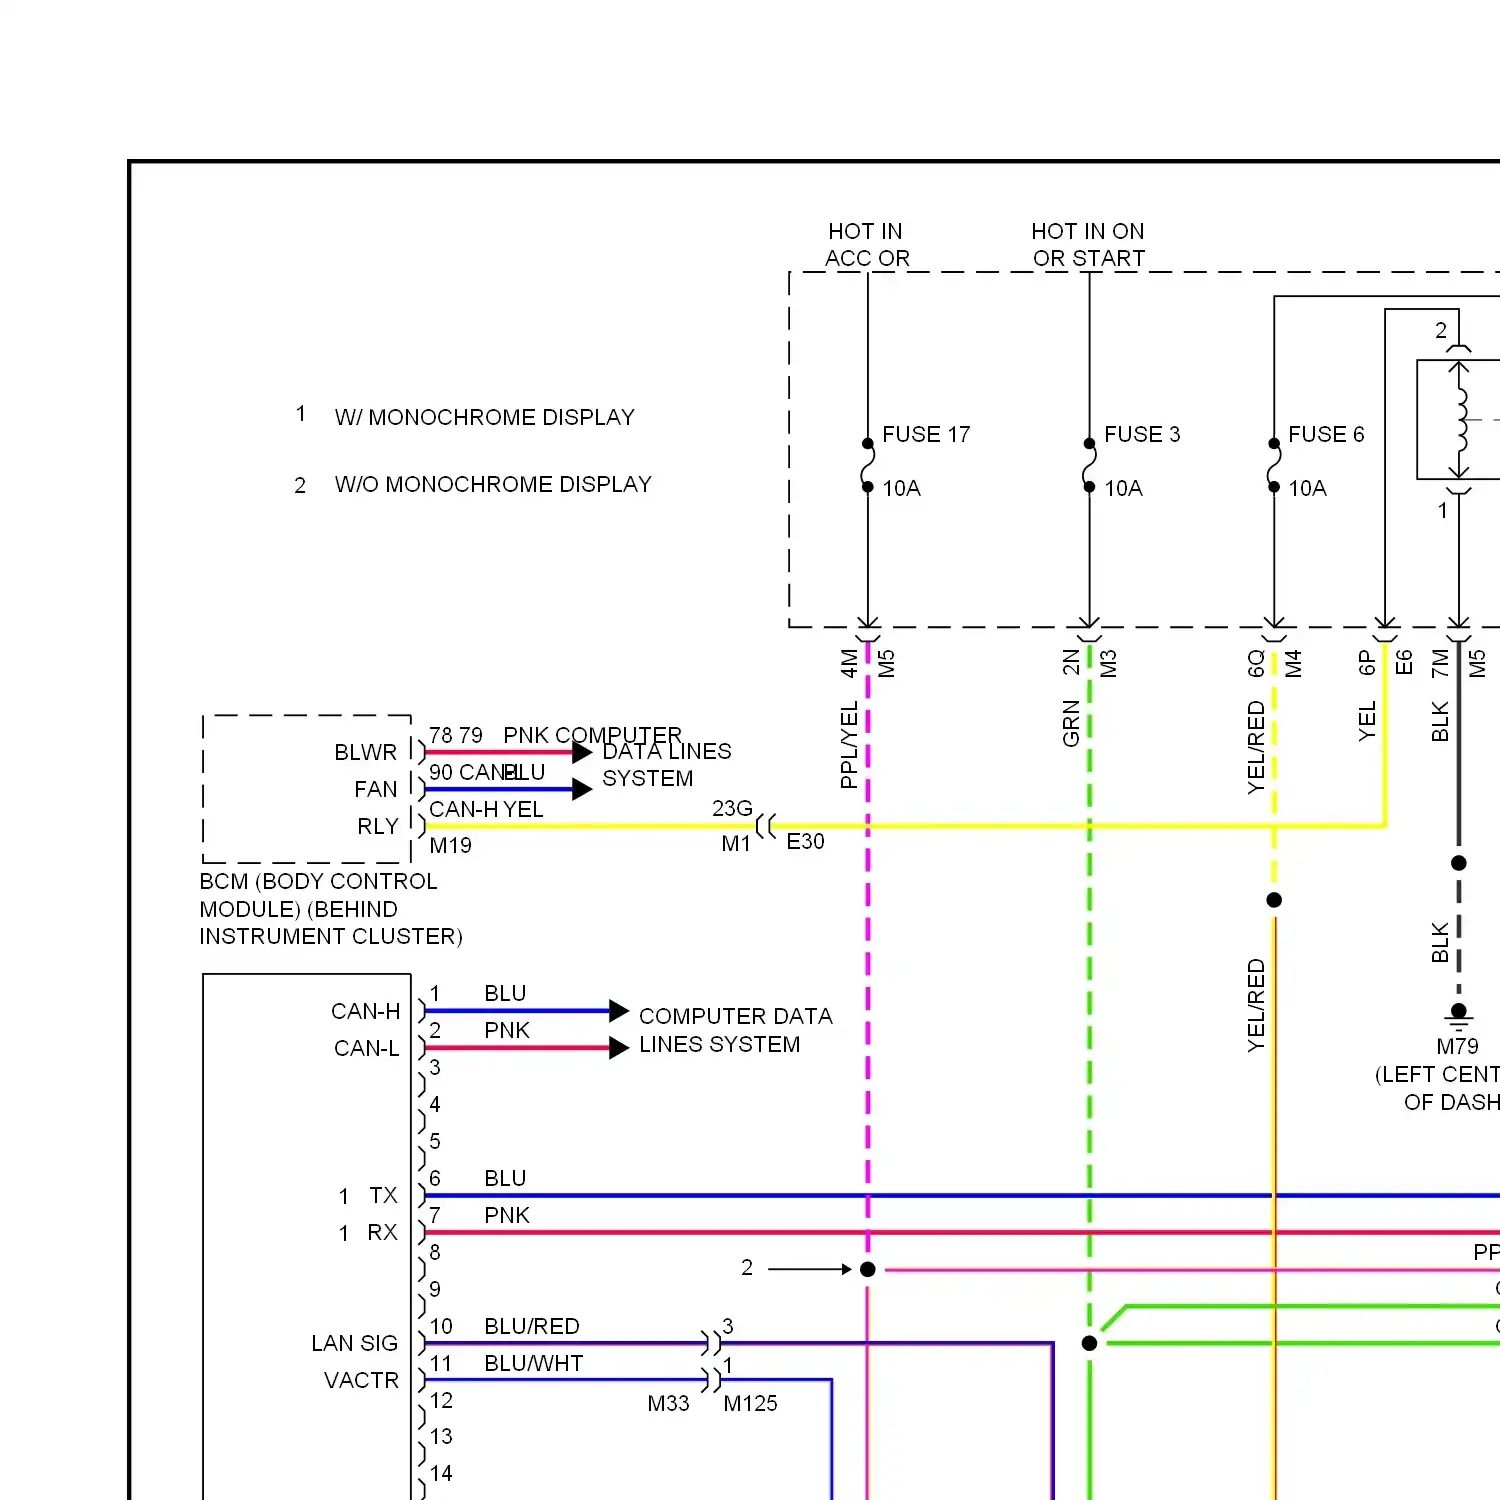Click the '6P' connector pin label
The height and width of the screenshot is (1500, 1500).
point(1366,663)
